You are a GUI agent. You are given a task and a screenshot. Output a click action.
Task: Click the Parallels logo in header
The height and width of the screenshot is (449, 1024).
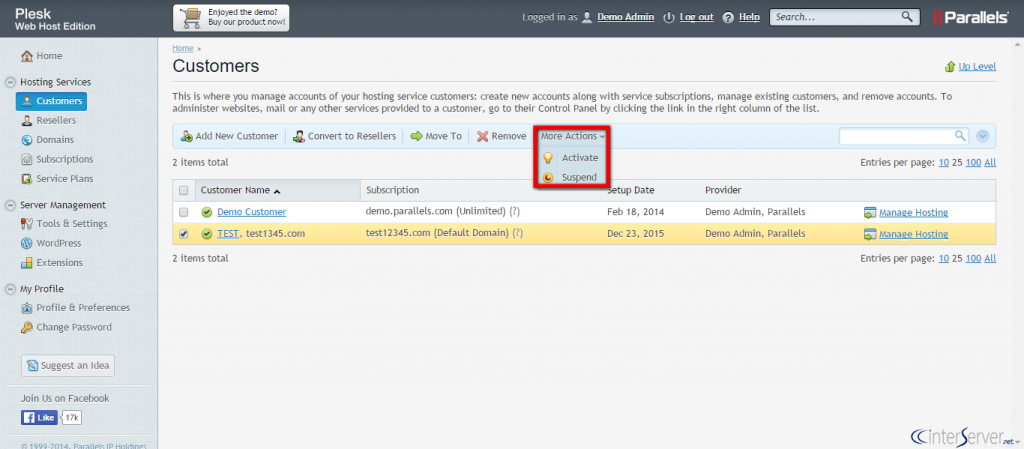(x=971, y=18)
